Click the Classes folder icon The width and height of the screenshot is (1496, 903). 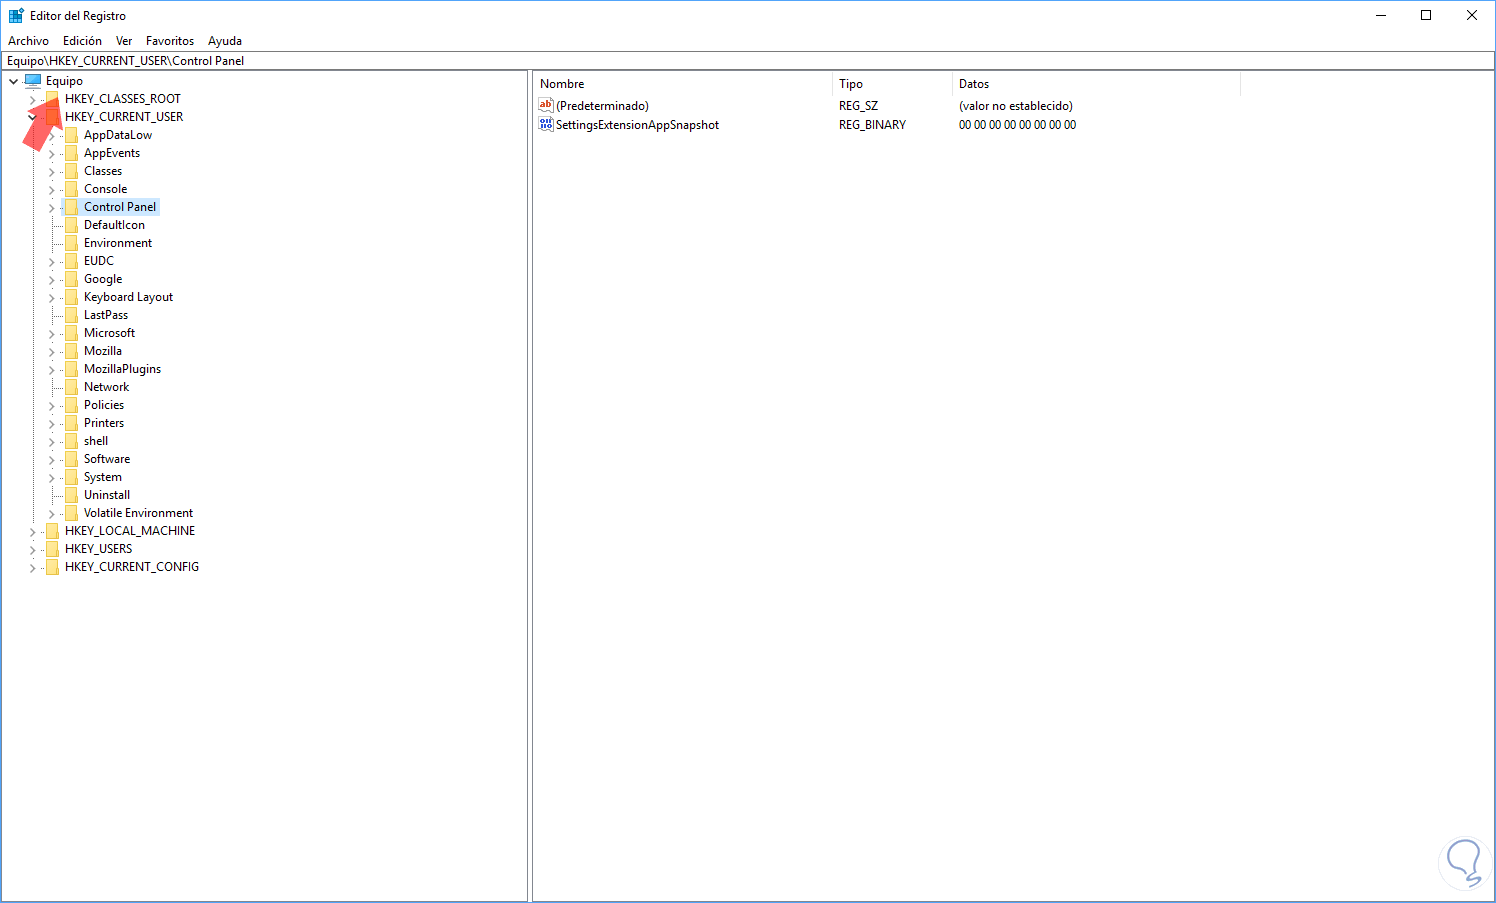71,171
